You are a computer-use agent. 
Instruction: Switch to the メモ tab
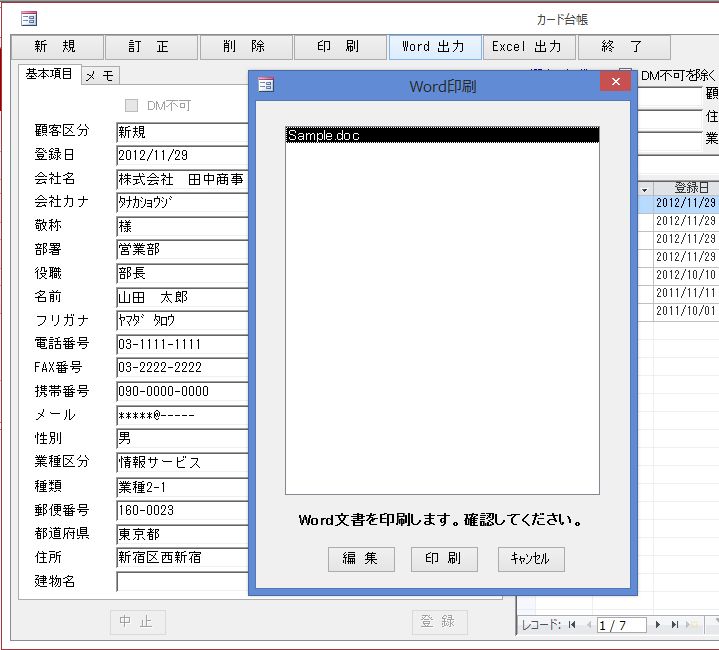pyautogui.click(x=100, y=76)
